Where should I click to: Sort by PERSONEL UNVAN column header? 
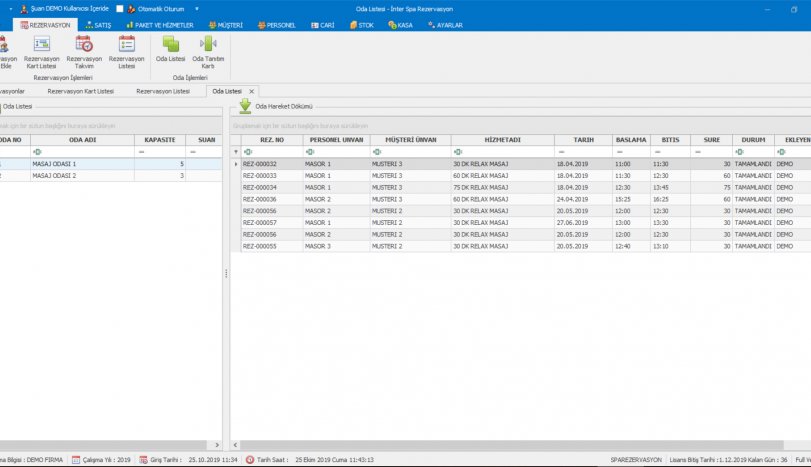click(x=336, y=140)
